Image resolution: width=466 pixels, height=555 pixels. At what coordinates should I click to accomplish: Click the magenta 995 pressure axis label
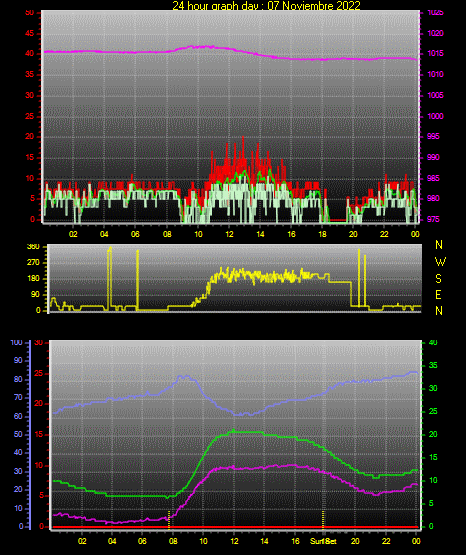pyautogui.click(x=433, y=136)
